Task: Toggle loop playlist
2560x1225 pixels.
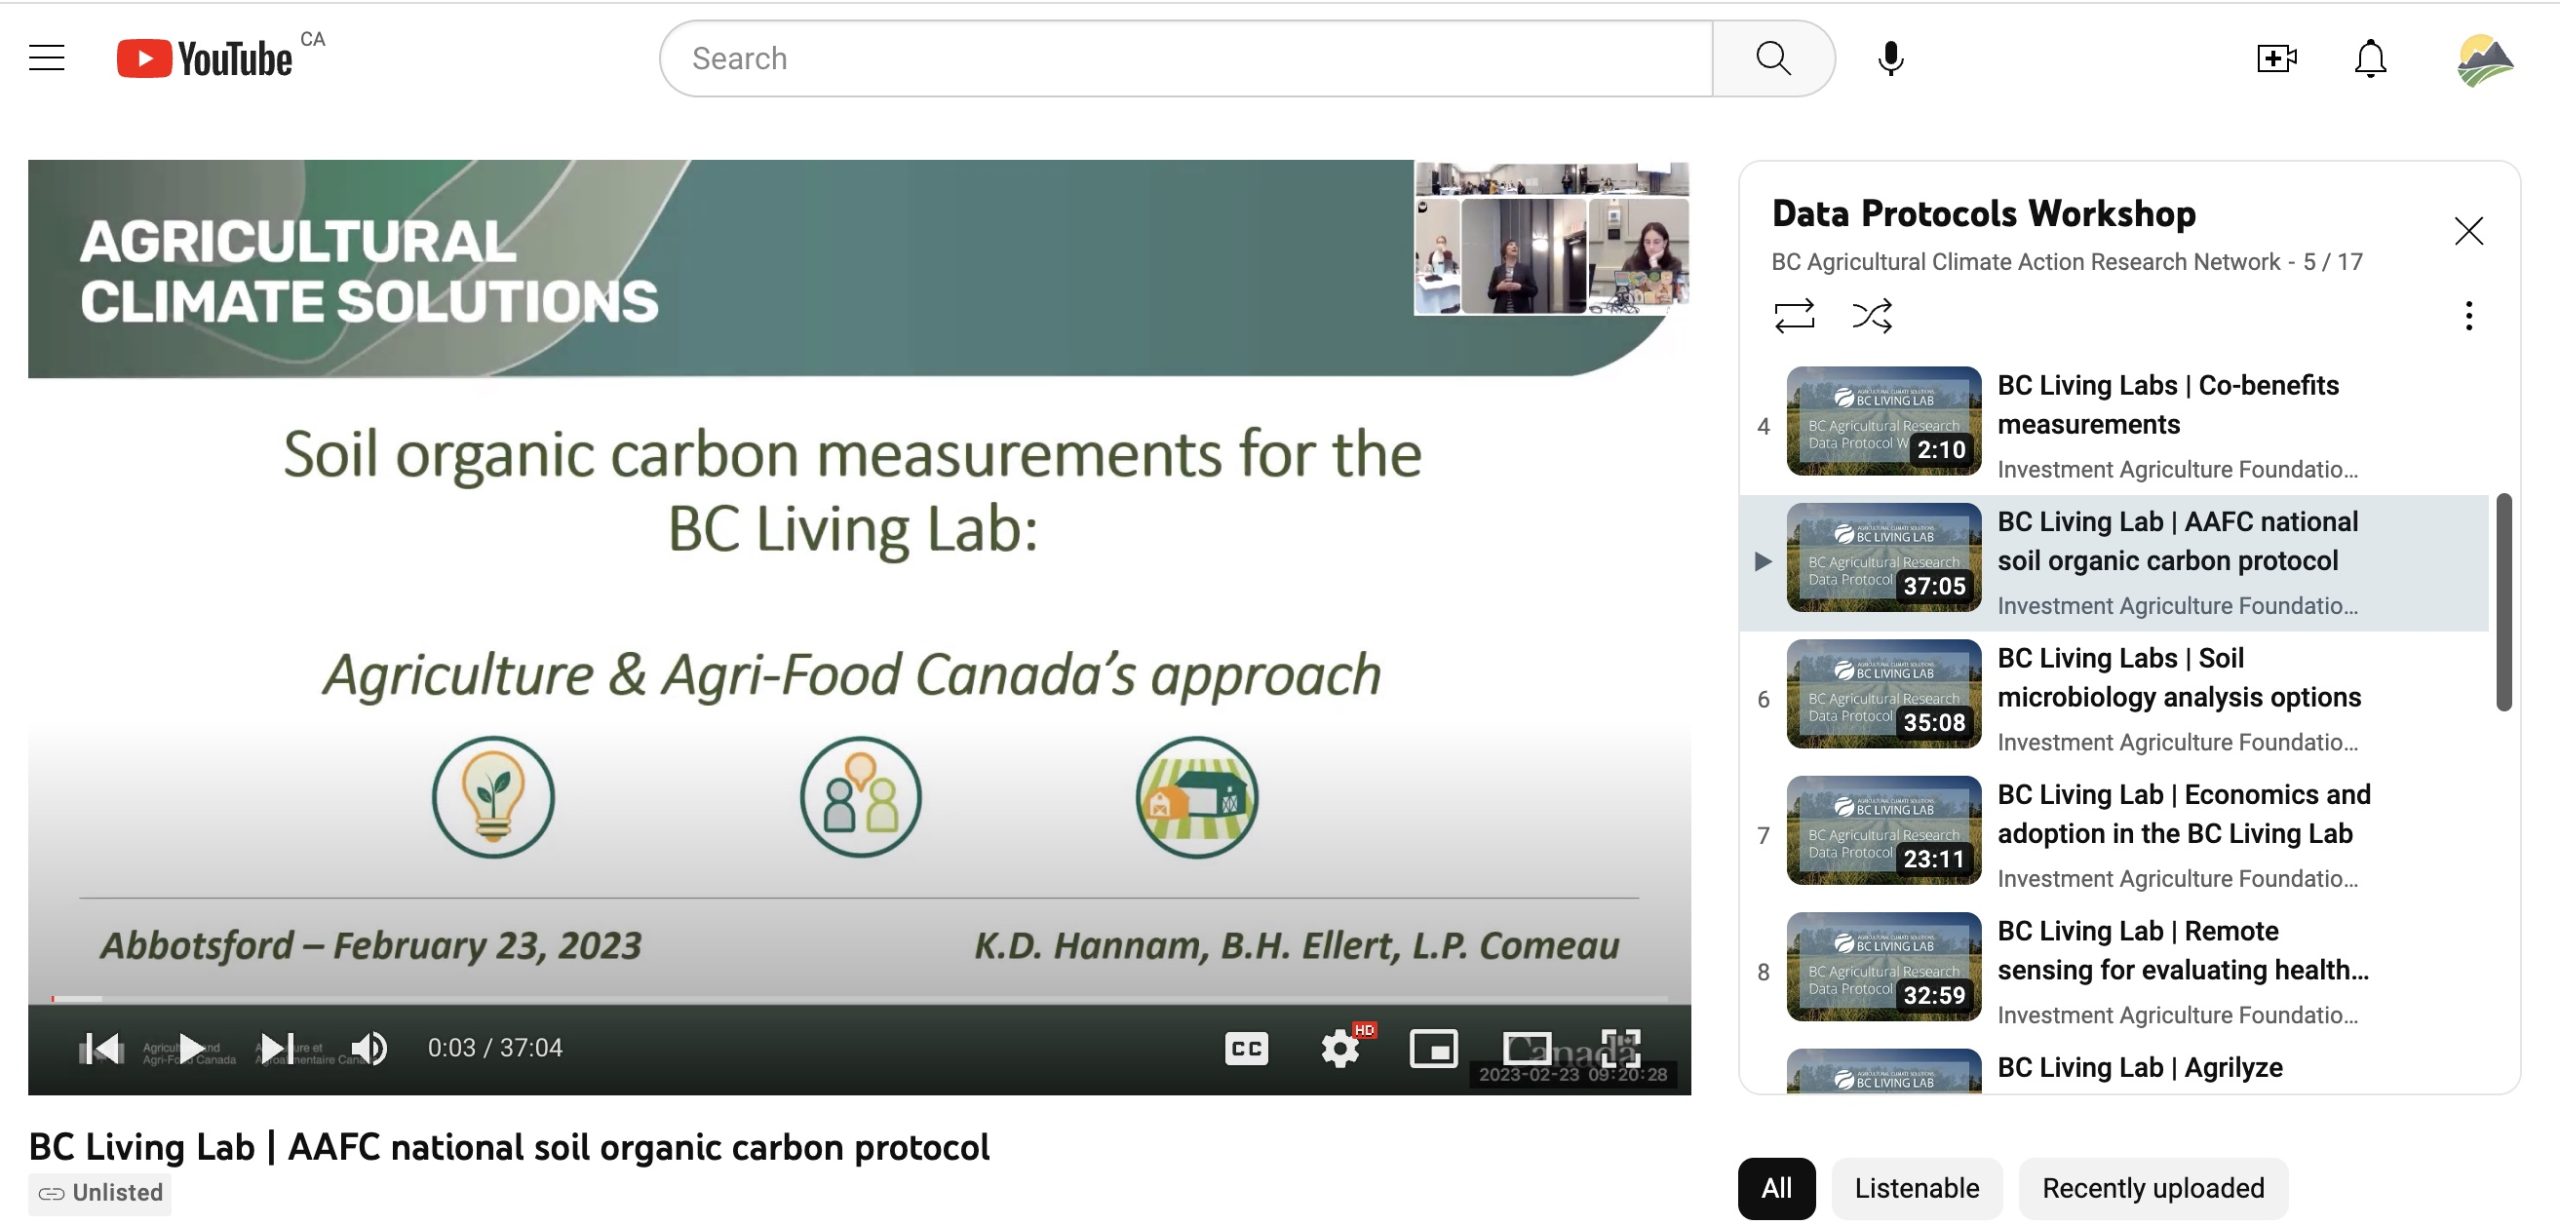Action: [1794, 316]
